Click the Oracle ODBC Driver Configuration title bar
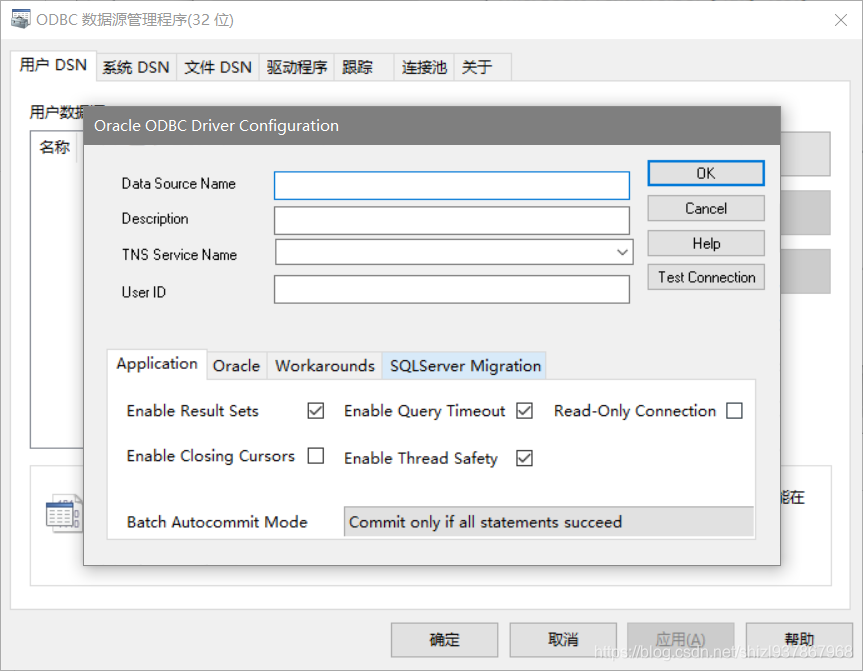Screen dimensions: 863x671 coord(432,126)
